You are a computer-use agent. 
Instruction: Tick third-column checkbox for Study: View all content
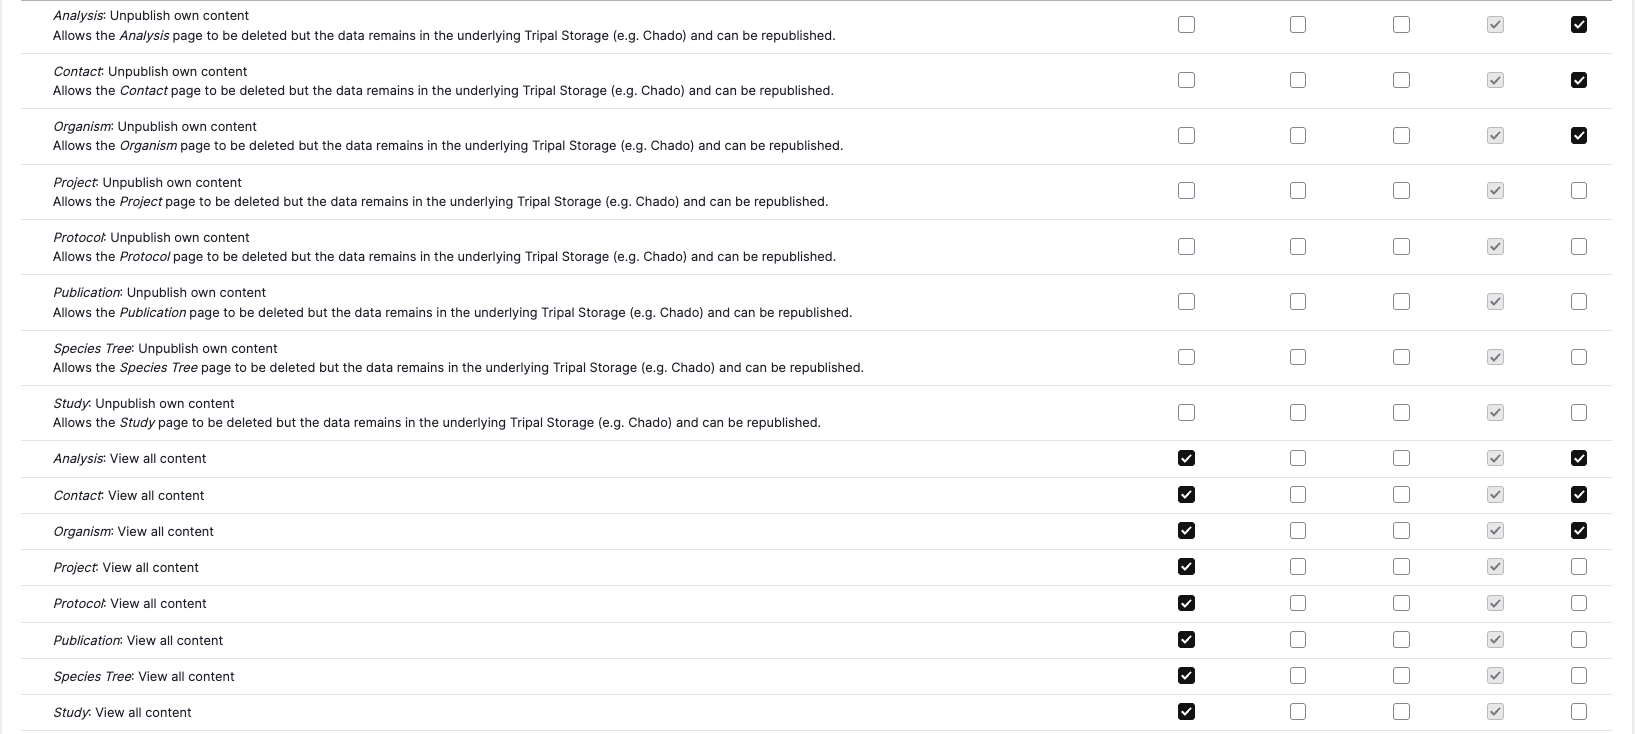click(1401, 711)
